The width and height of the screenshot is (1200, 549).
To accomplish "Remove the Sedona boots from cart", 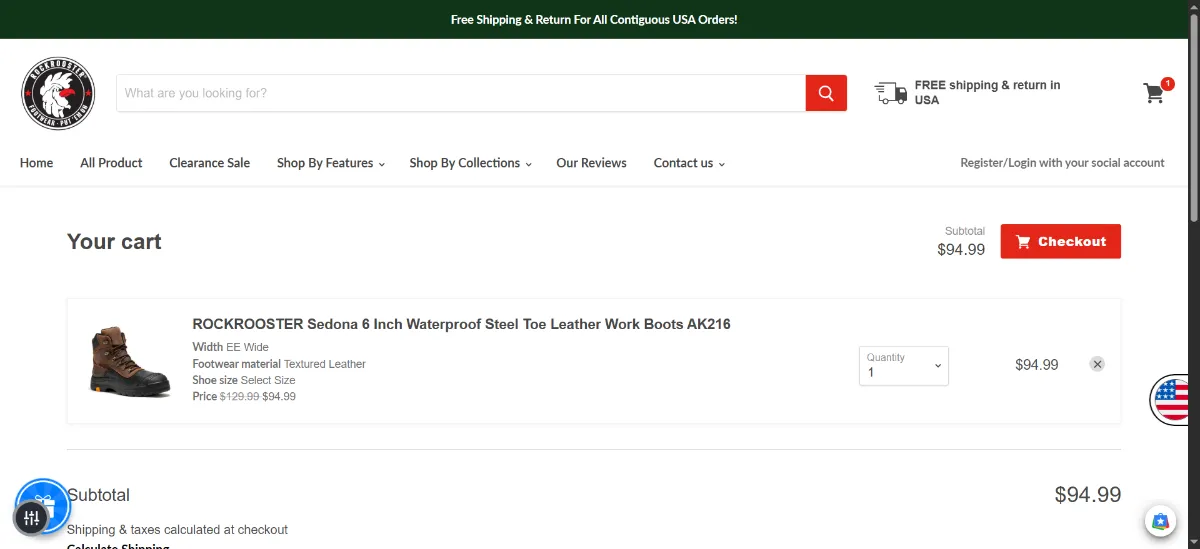I will (1097, 364).
